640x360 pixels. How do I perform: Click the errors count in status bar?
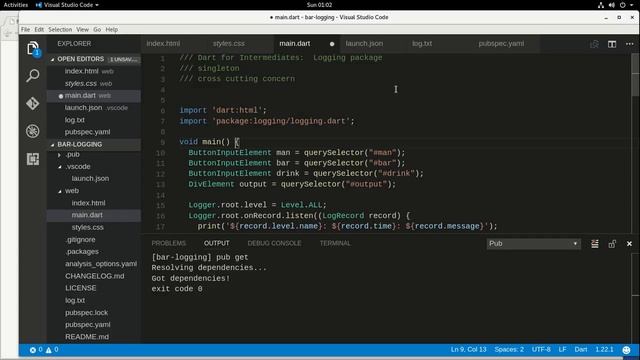(x=36, y=350)
